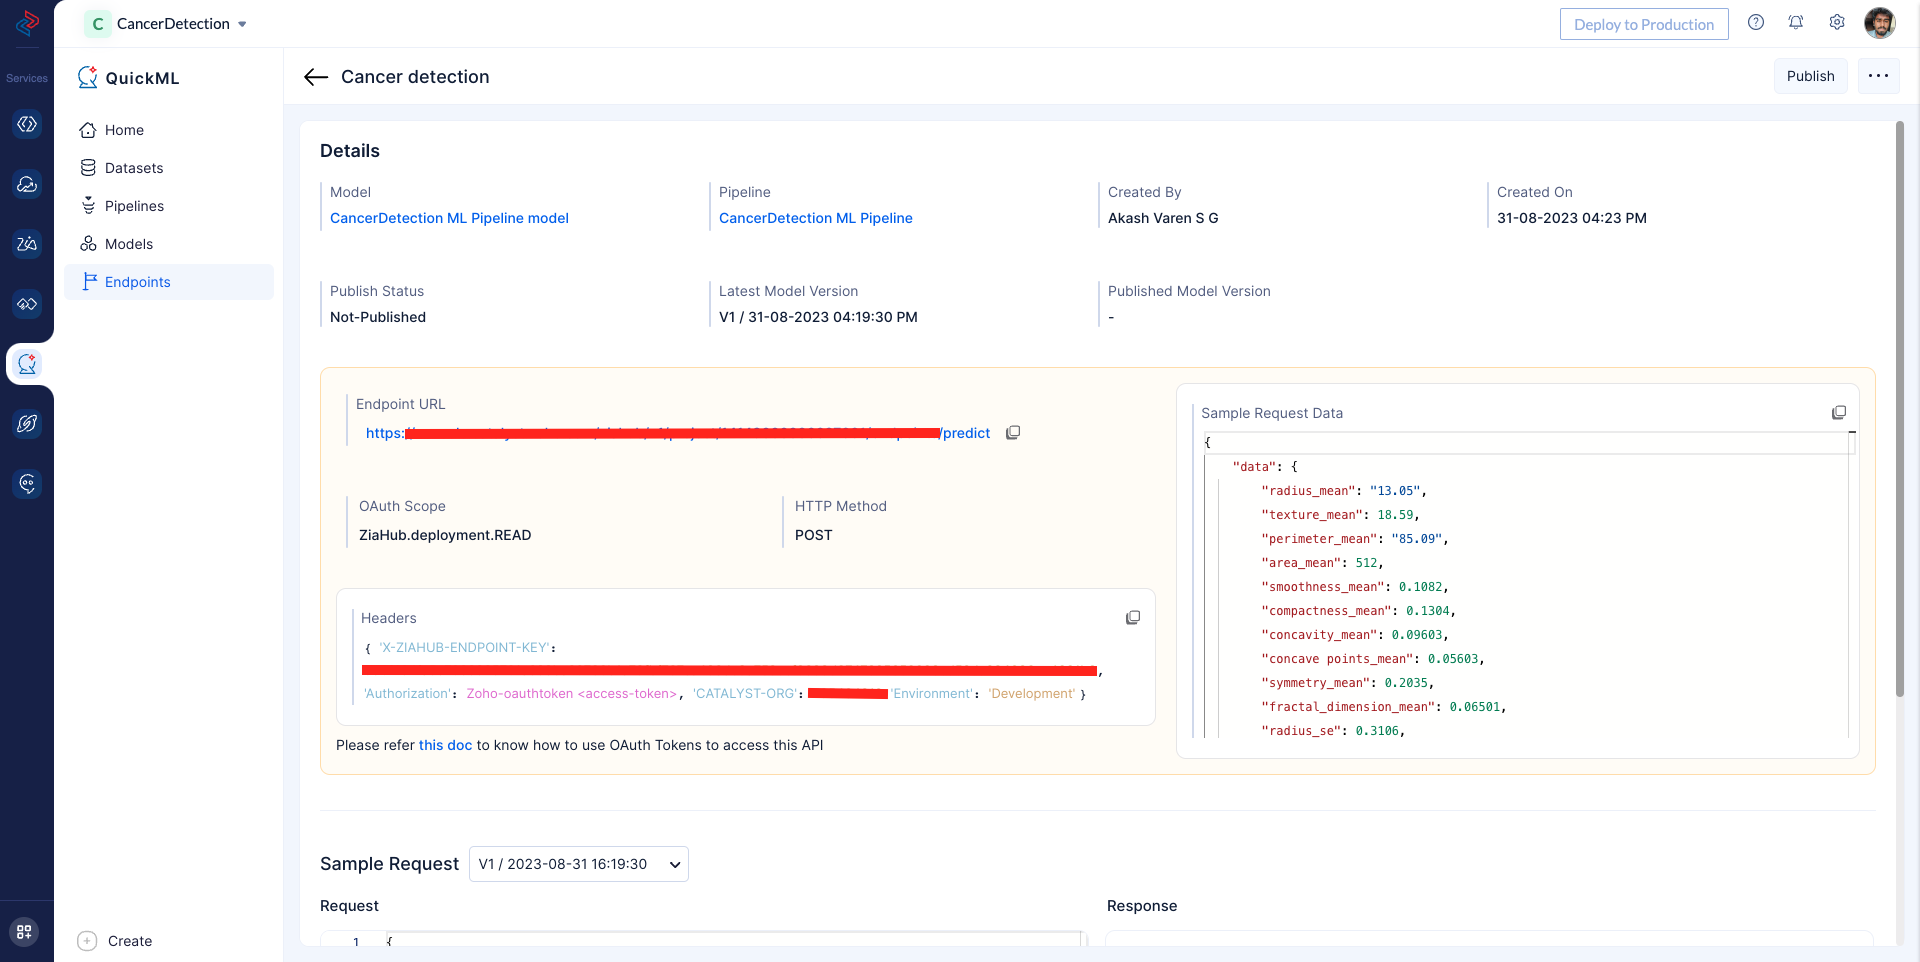The image size is (1920, 962).
Task: Open the CancerDetection ML Pipeline model link
Action: pos(449,218)
